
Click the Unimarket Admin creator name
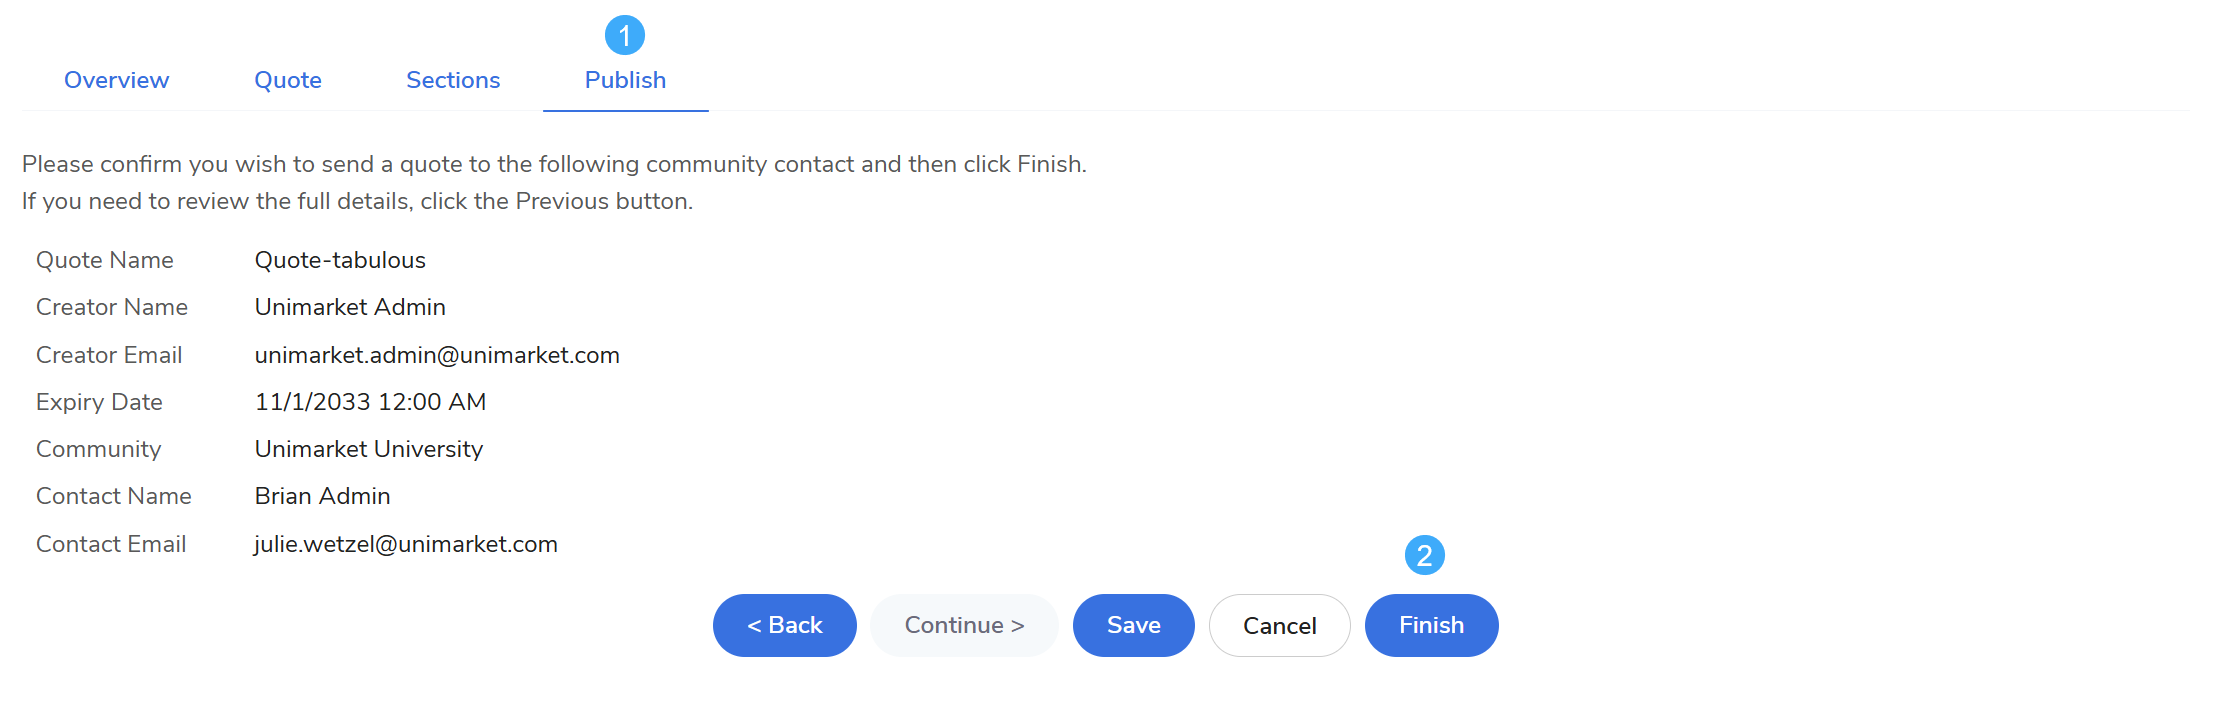tap(350, 307)
